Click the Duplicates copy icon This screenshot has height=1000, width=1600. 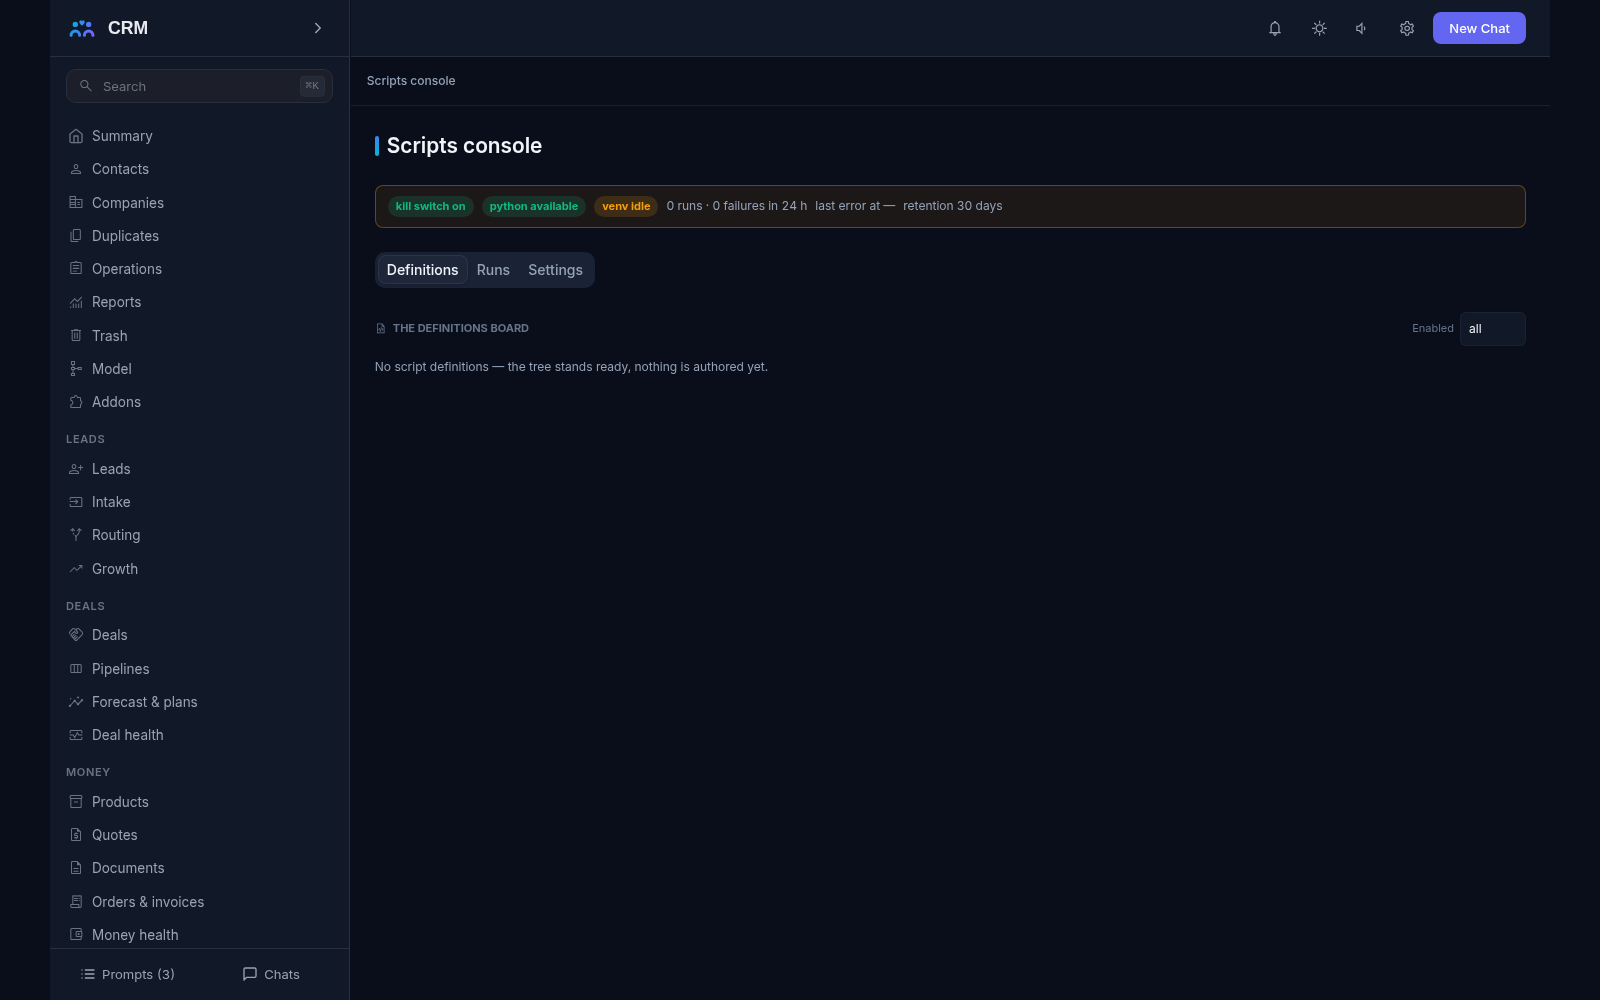point(76,236)
